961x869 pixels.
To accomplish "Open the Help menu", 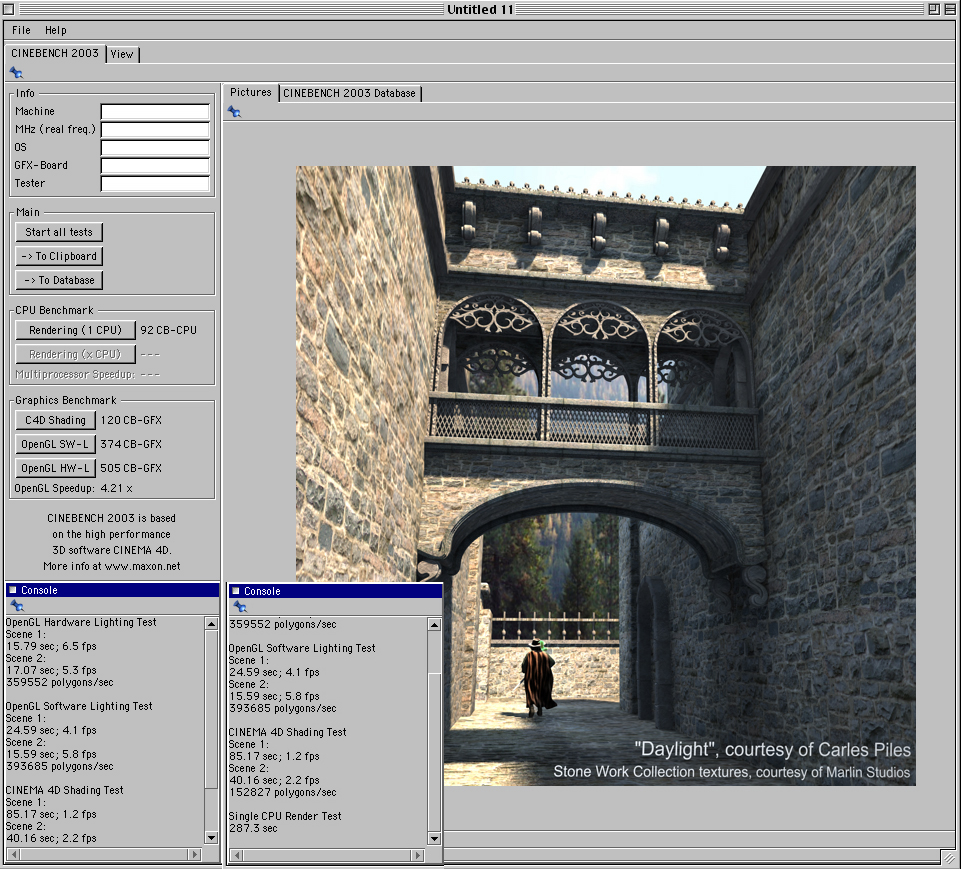I will [56, 30].
